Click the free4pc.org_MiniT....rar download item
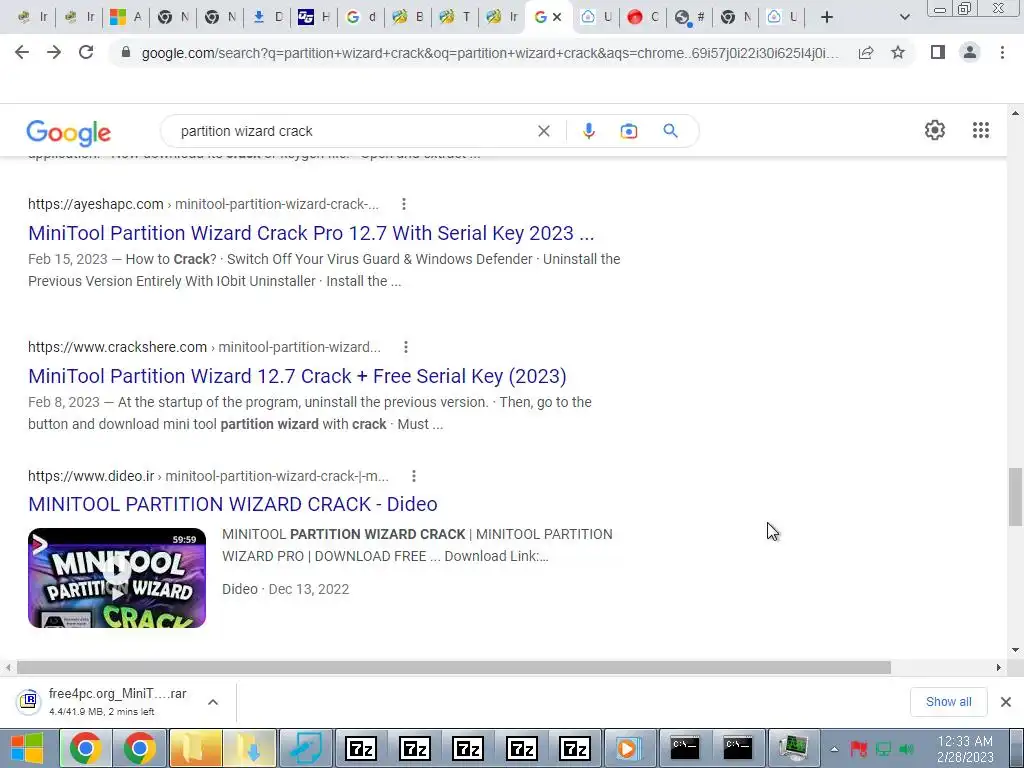 click(118, 701)
